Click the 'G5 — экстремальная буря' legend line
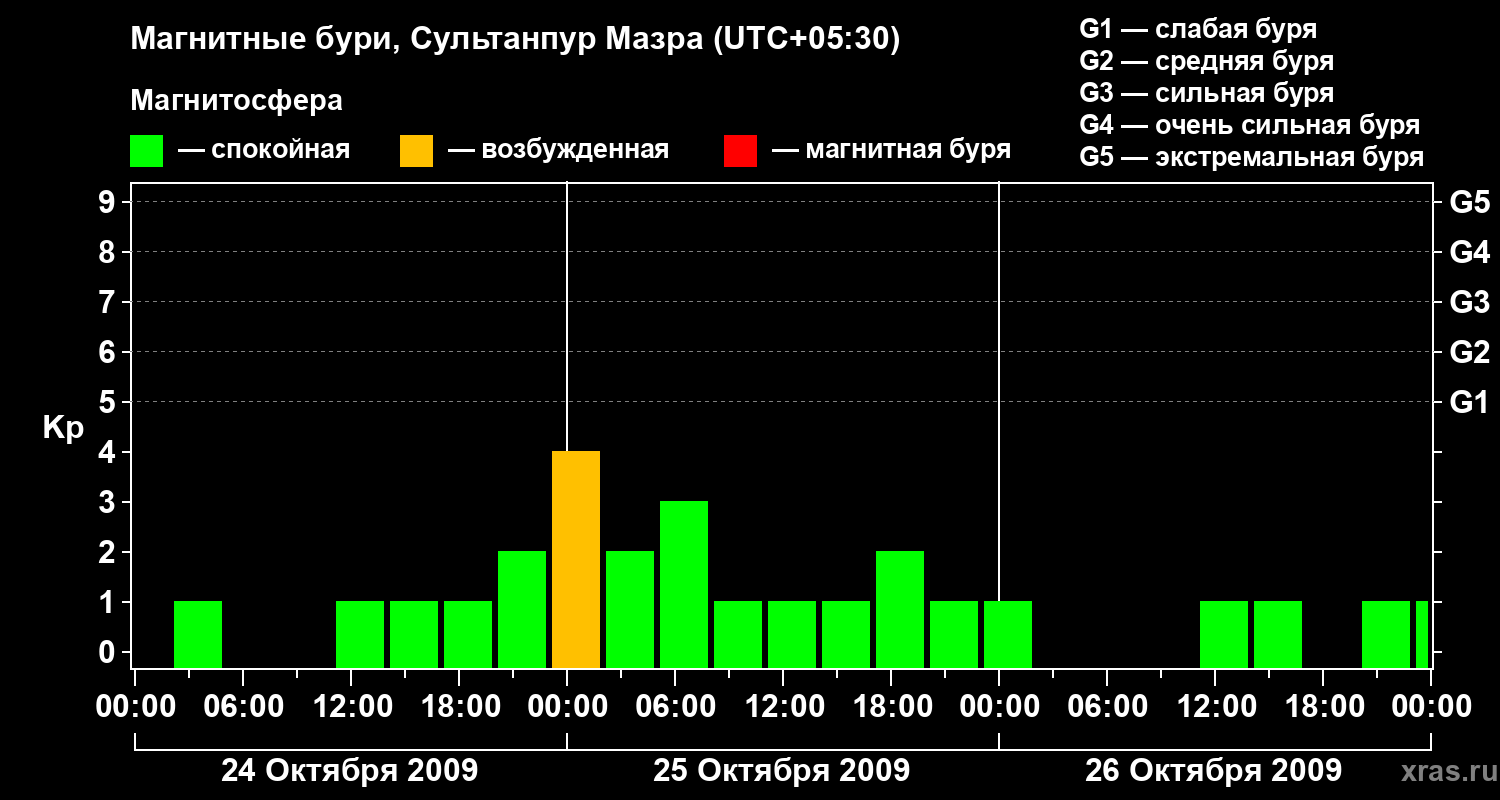This screenshot has width=1500, height=800. [x=1252, y=157]
